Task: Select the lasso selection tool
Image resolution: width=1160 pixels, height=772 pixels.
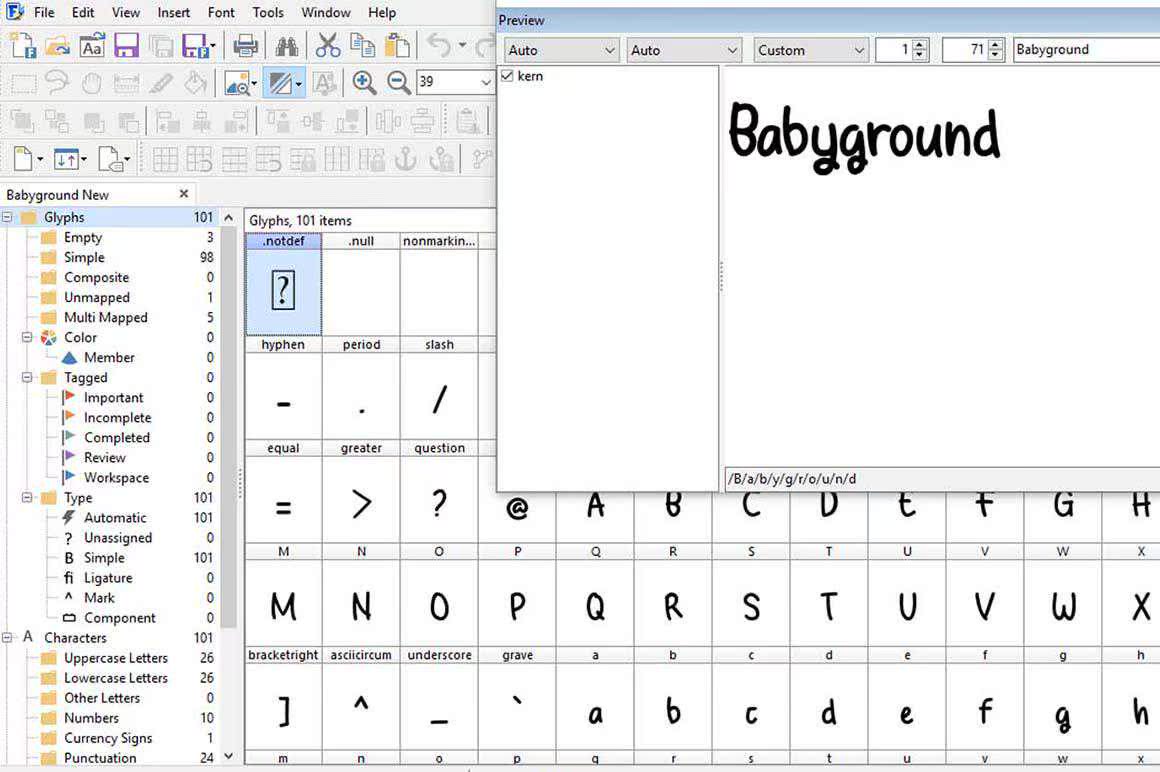Action: tap(58, 83)
